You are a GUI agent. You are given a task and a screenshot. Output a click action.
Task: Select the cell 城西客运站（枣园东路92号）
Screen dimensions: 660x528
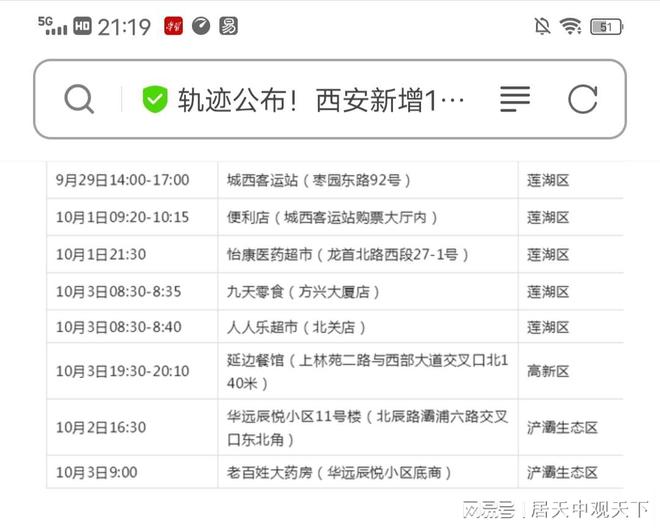[x=368, y=180]
